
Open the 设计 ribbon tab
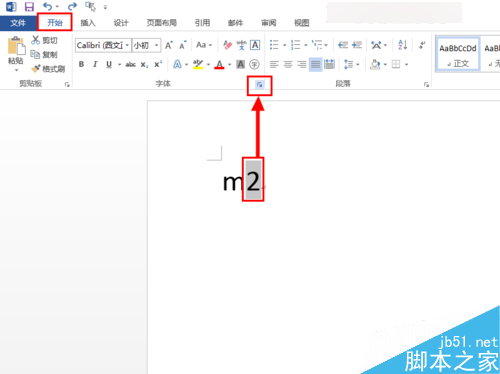pos(121,23)
